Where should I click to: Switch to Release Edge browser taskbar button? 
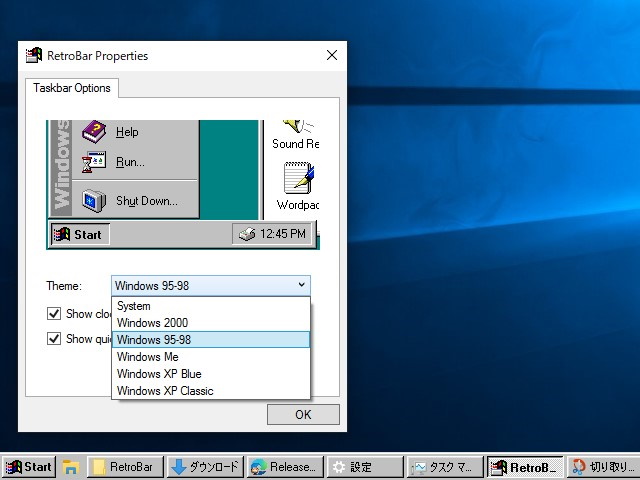pos(285,467)
